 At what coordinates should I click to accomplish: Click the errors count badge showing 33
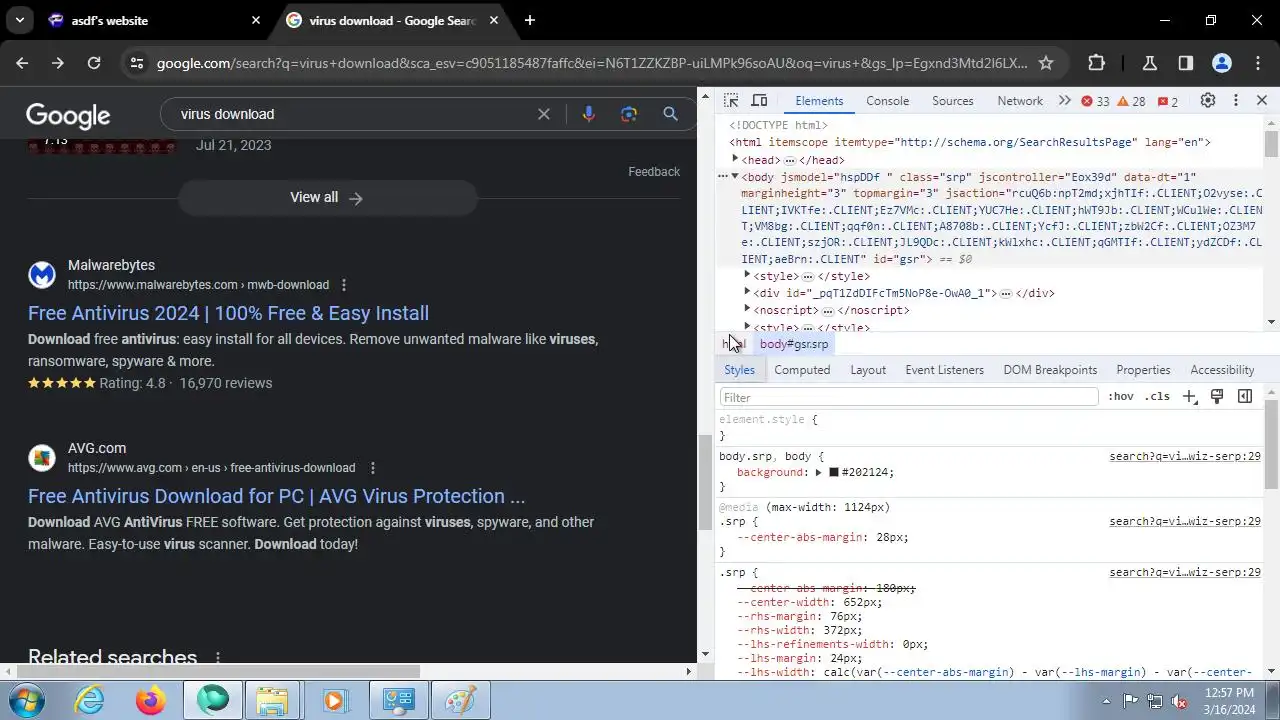pos(1096,102)
